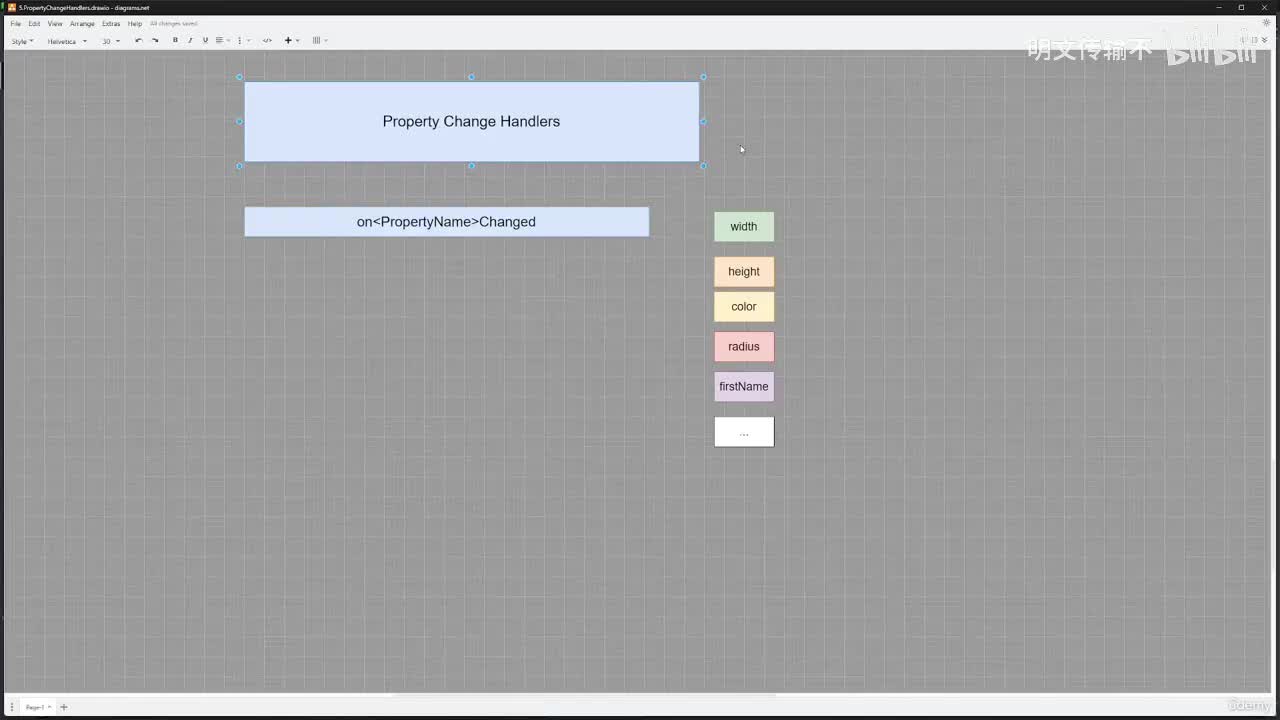Open the View menu
This screenshot has height=720, width=1280.
coord(55,23)
